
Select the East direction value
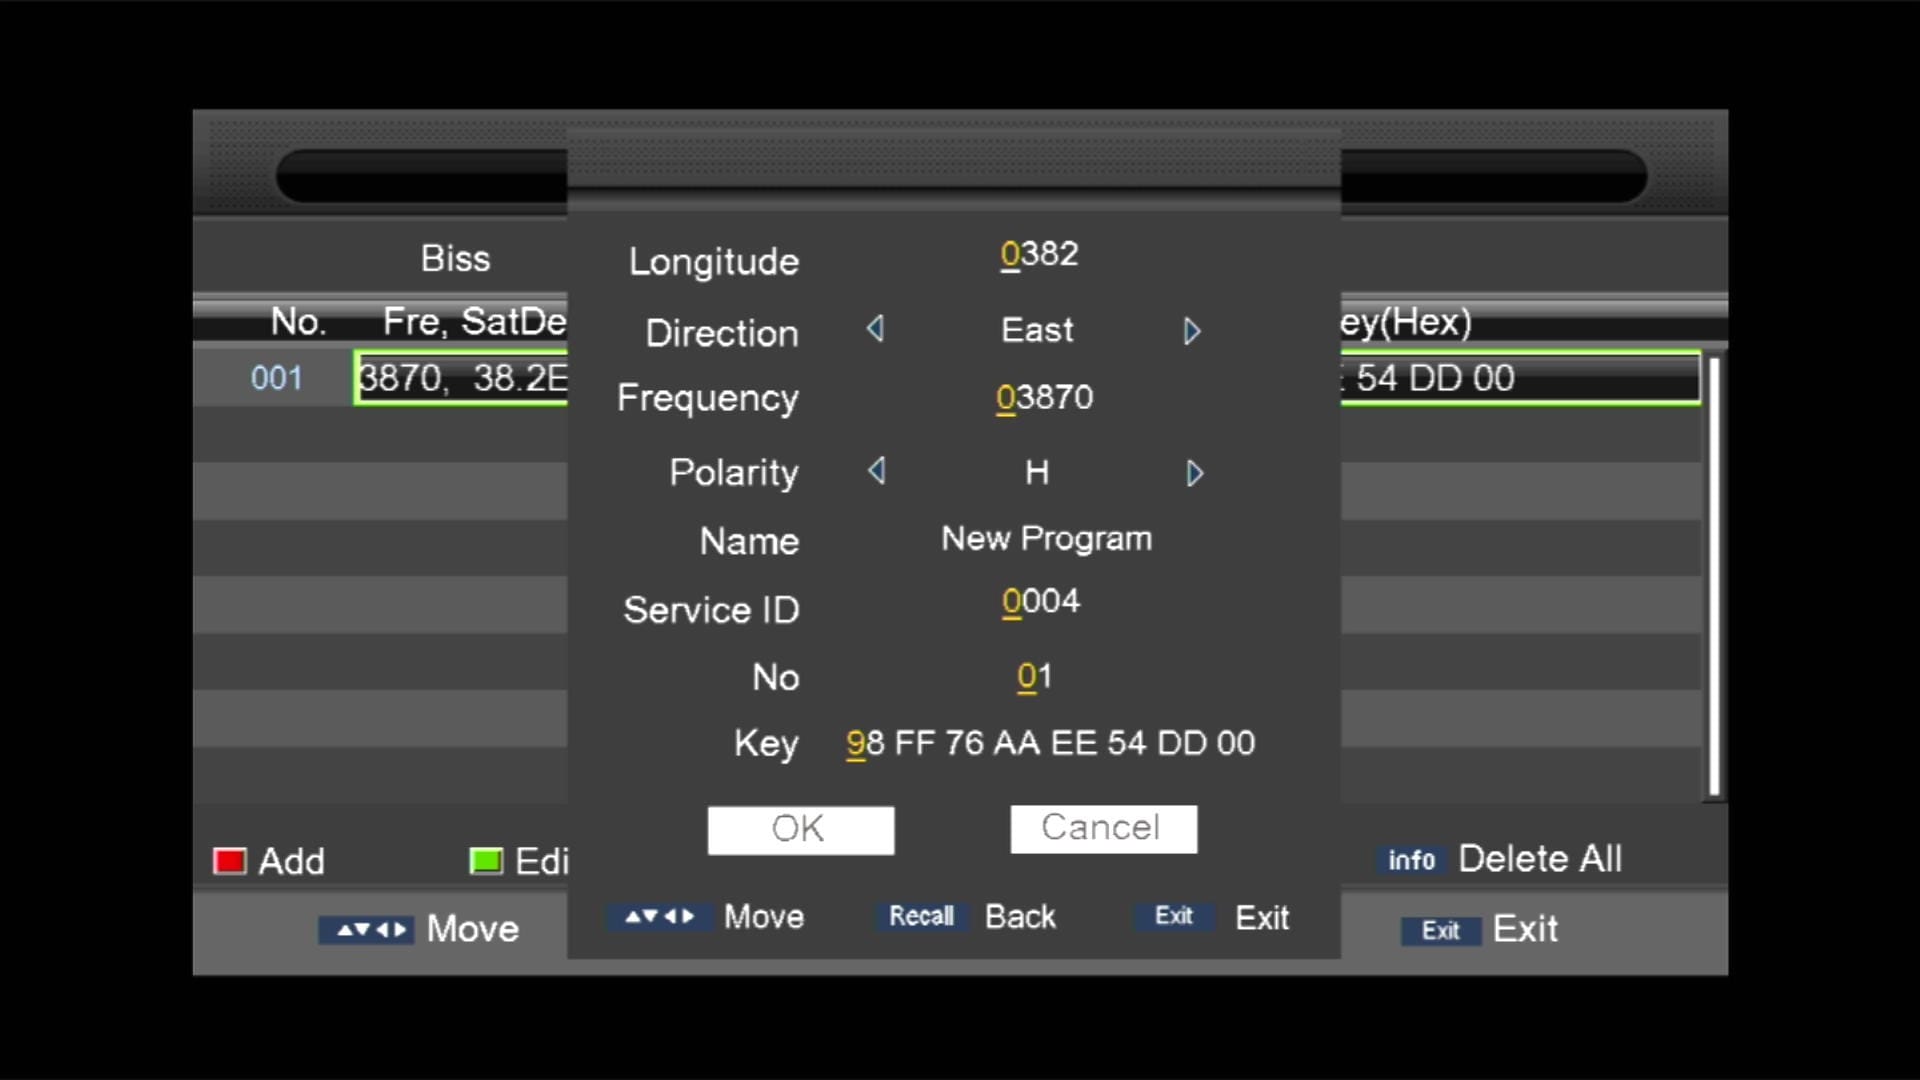pyautogui.click(x=1037, y=330)
